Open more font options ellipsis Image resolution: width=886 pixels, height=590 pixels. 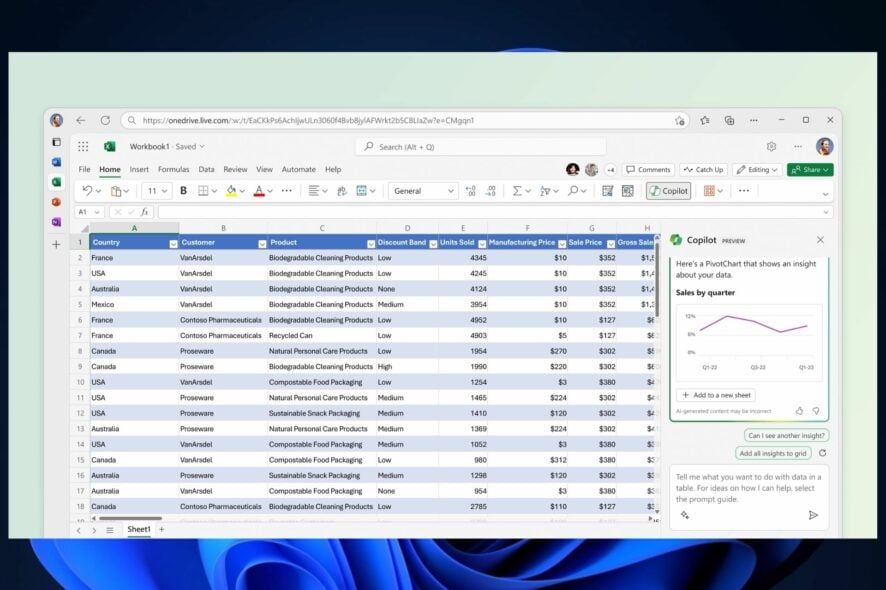[x=286, y=191]
